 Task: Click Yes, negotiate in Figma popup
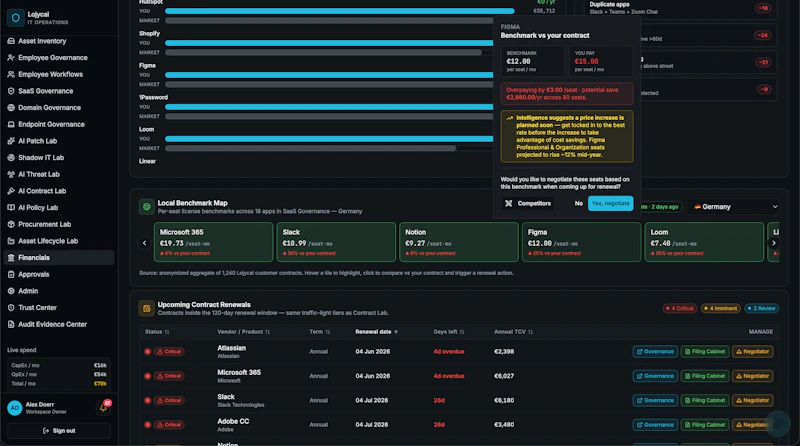610,203
